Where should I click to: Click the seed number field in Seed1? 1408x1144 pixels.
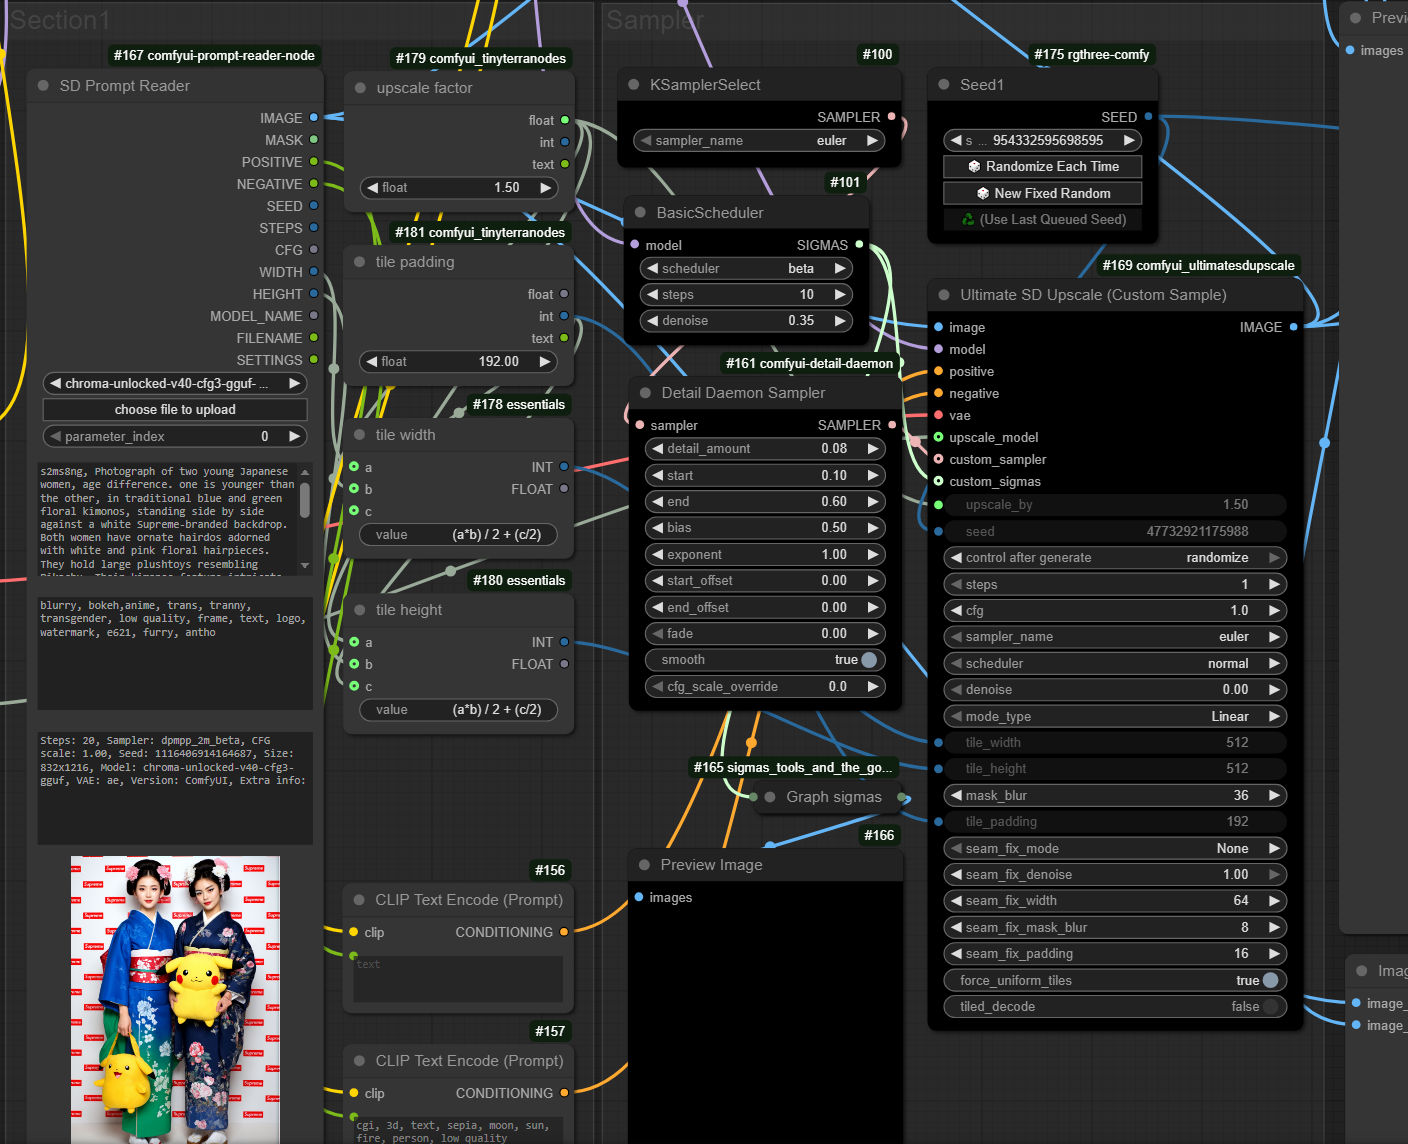pos(1043,141)
